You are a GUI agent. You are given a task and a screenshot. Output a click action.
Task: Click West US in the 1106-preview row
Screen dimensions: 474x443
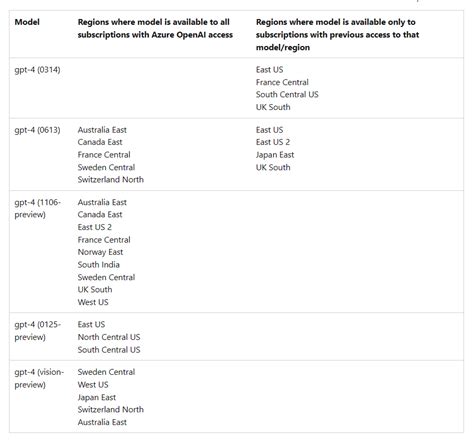[93, 302]
